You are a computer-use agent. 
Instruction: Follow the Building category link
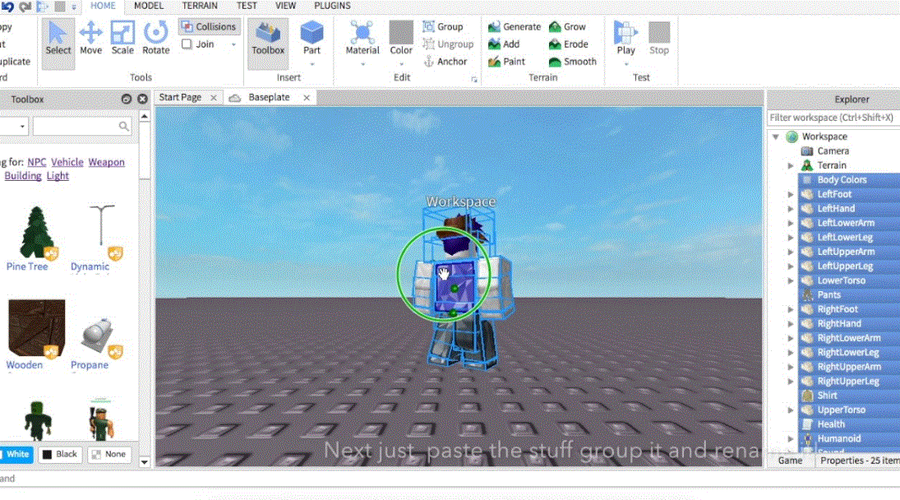(23, 176)
